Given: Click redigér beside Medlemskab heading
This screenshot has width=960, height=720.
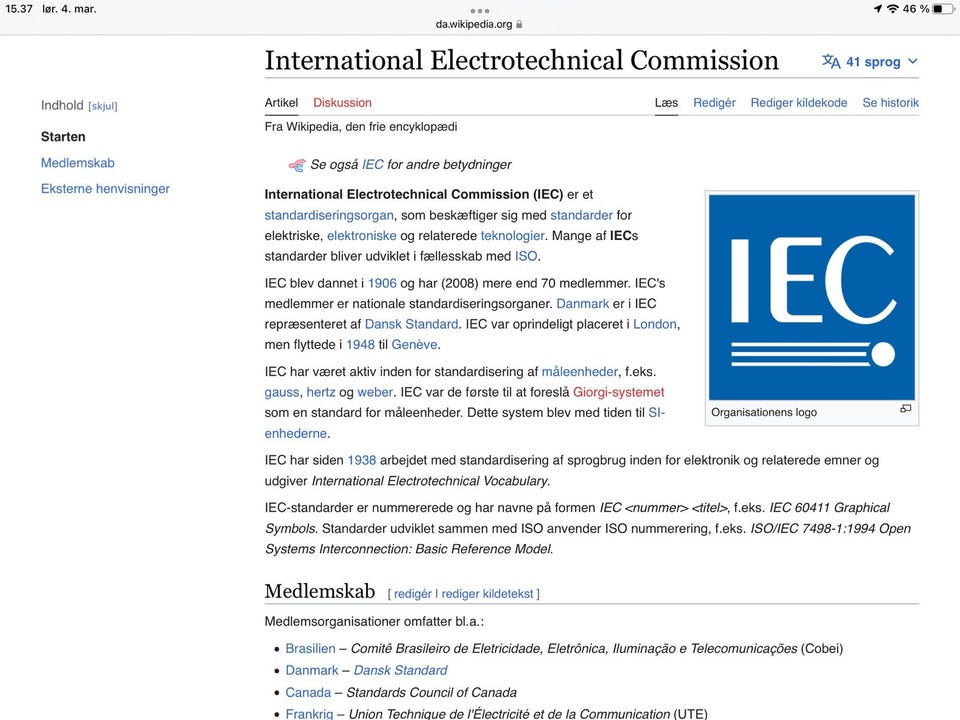Looking at the screenshot, I should [x=413, y=594].
